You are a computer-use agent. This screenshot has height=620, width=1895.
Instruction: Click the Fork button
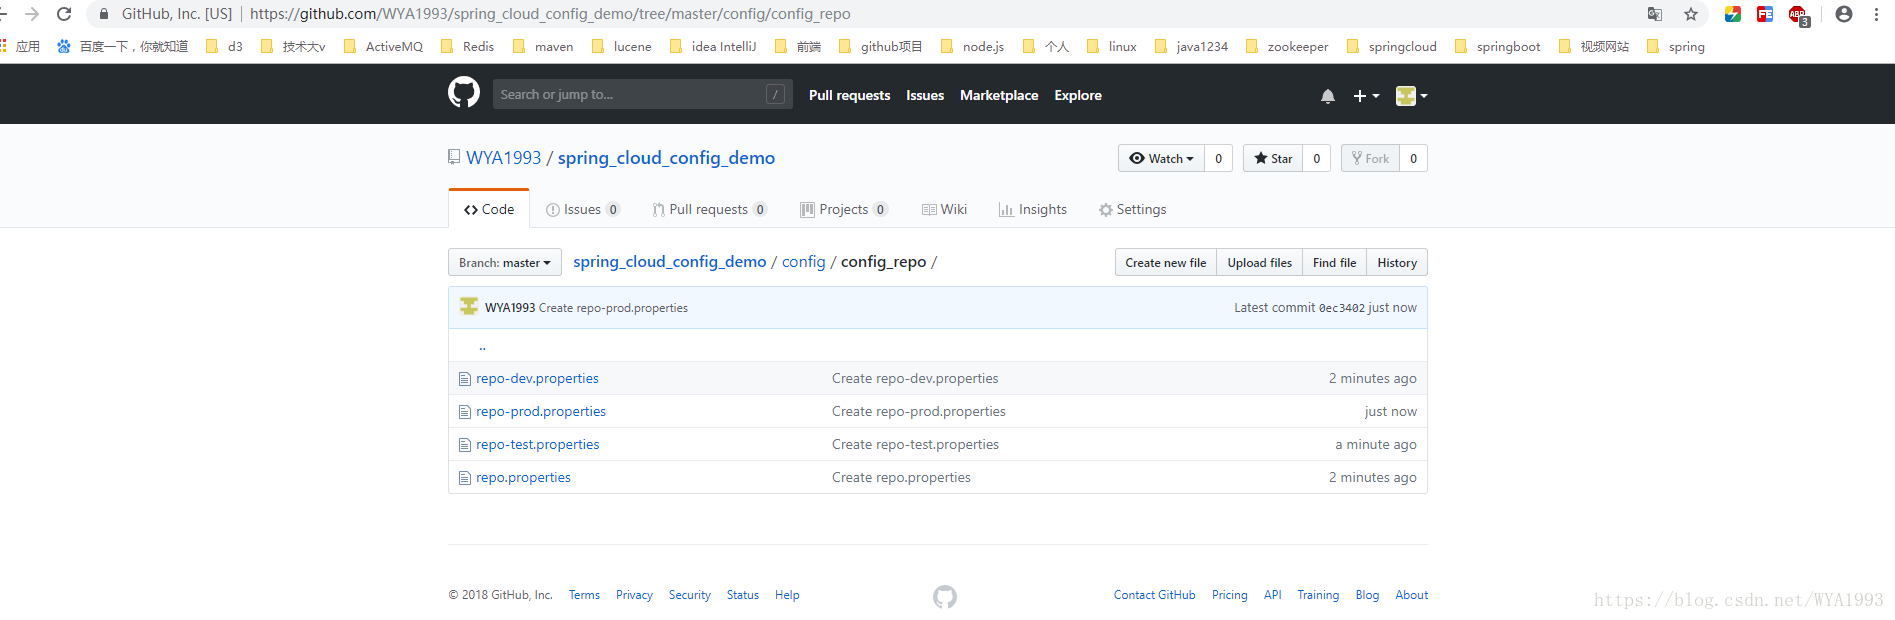tap(1370, 158)
